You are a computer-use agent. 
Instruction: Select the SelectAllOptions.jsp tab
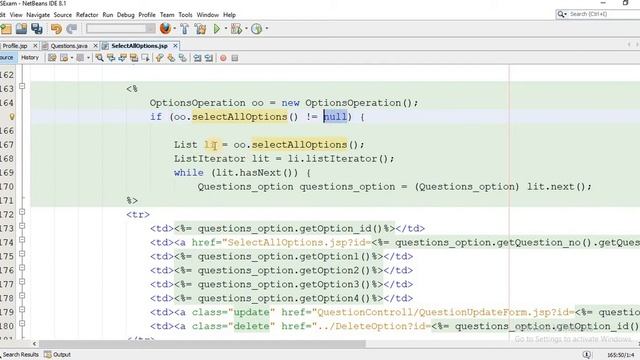139,46
